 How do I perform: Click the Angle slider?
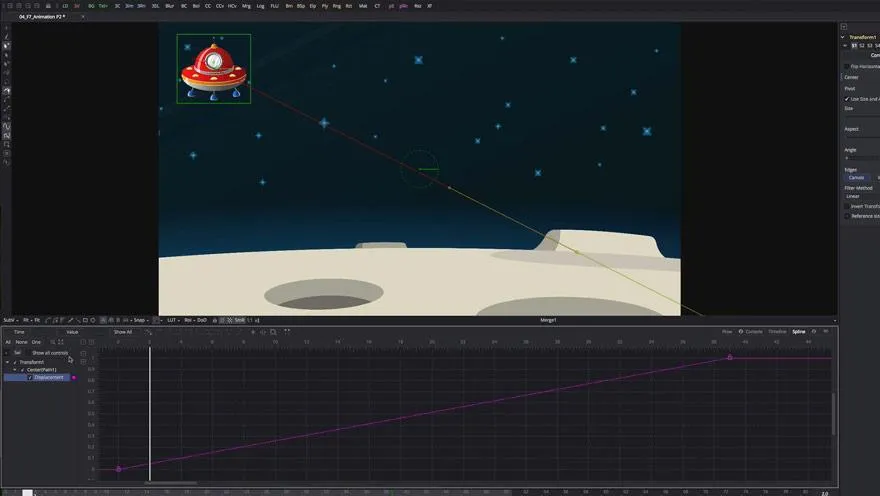[861, 158]
